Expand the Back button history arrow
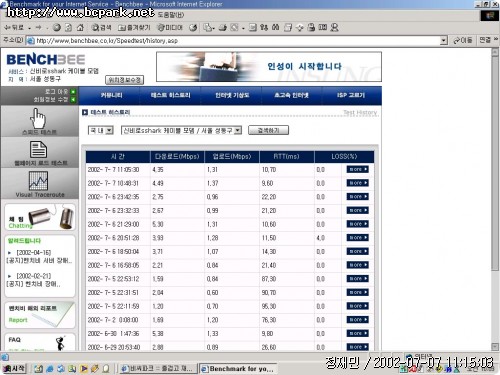Image resolution: width=500 pixels, height=375 pixels. click(30, 28)
